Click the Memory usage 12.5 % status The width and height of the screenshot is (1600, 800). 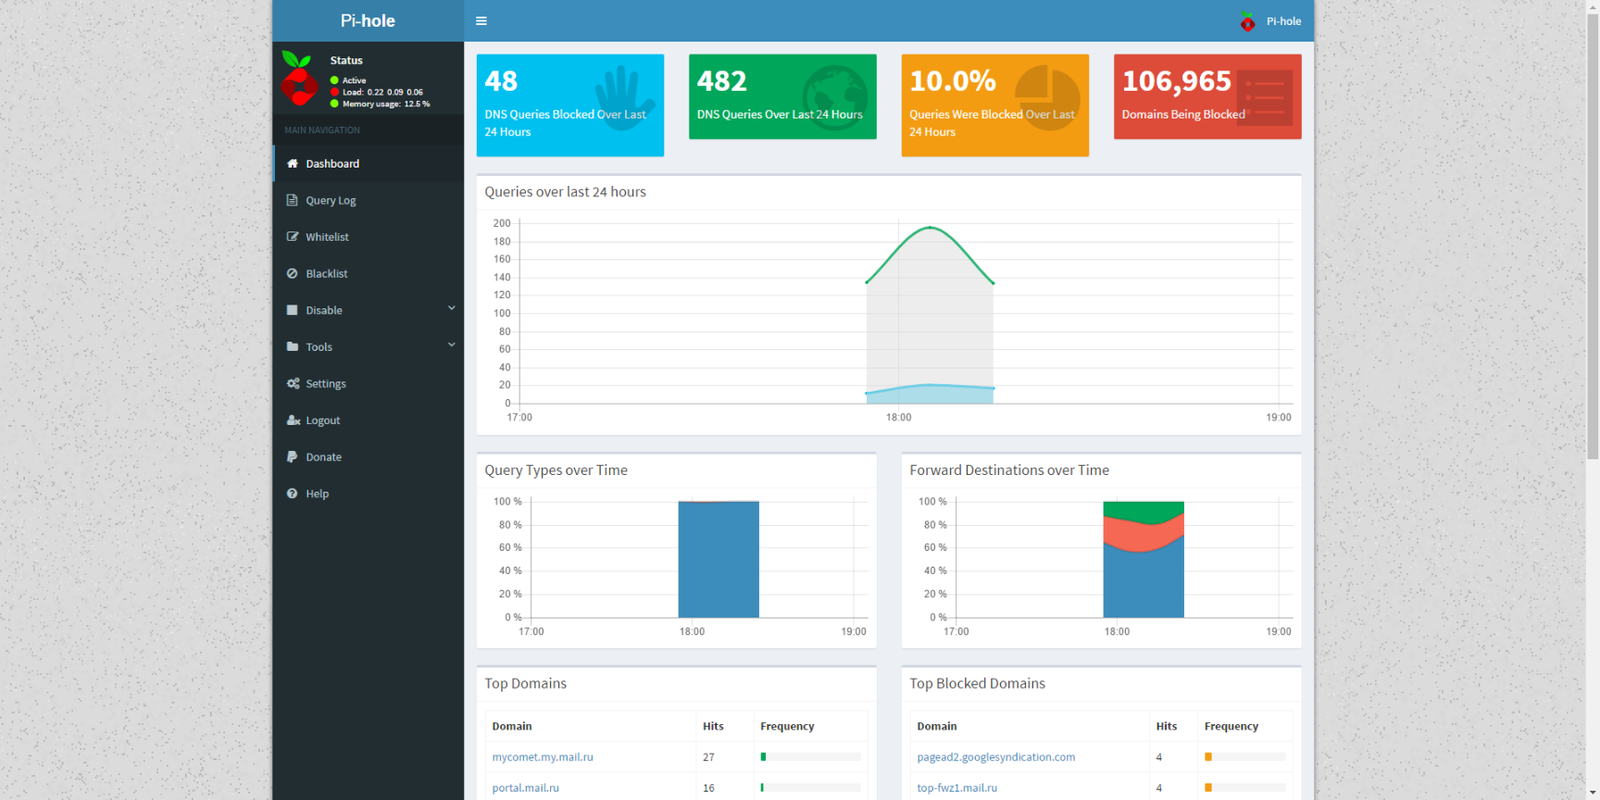(x=380, y=104)
